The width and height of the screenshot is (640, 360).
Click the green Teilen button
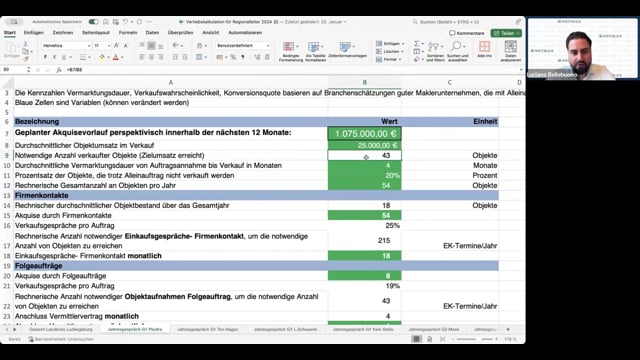pos(506,33)
